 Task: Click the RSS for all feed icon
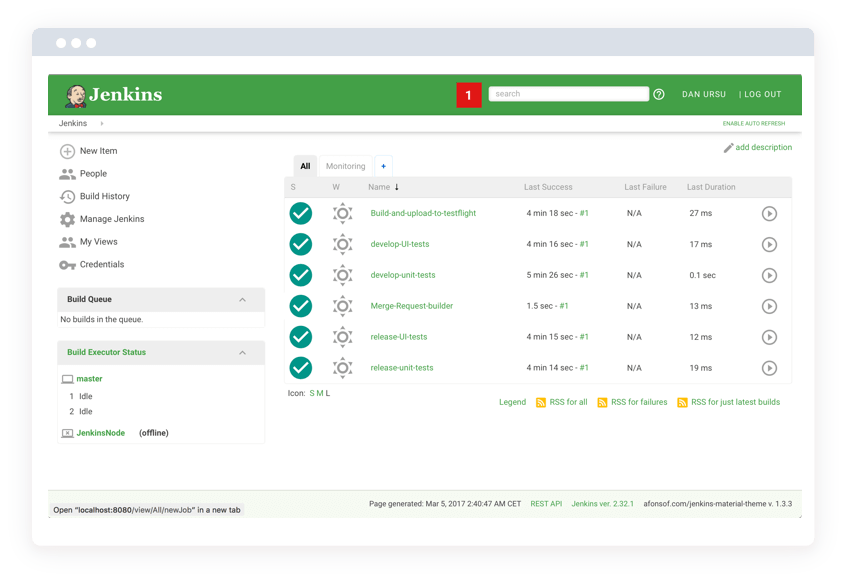541,402
